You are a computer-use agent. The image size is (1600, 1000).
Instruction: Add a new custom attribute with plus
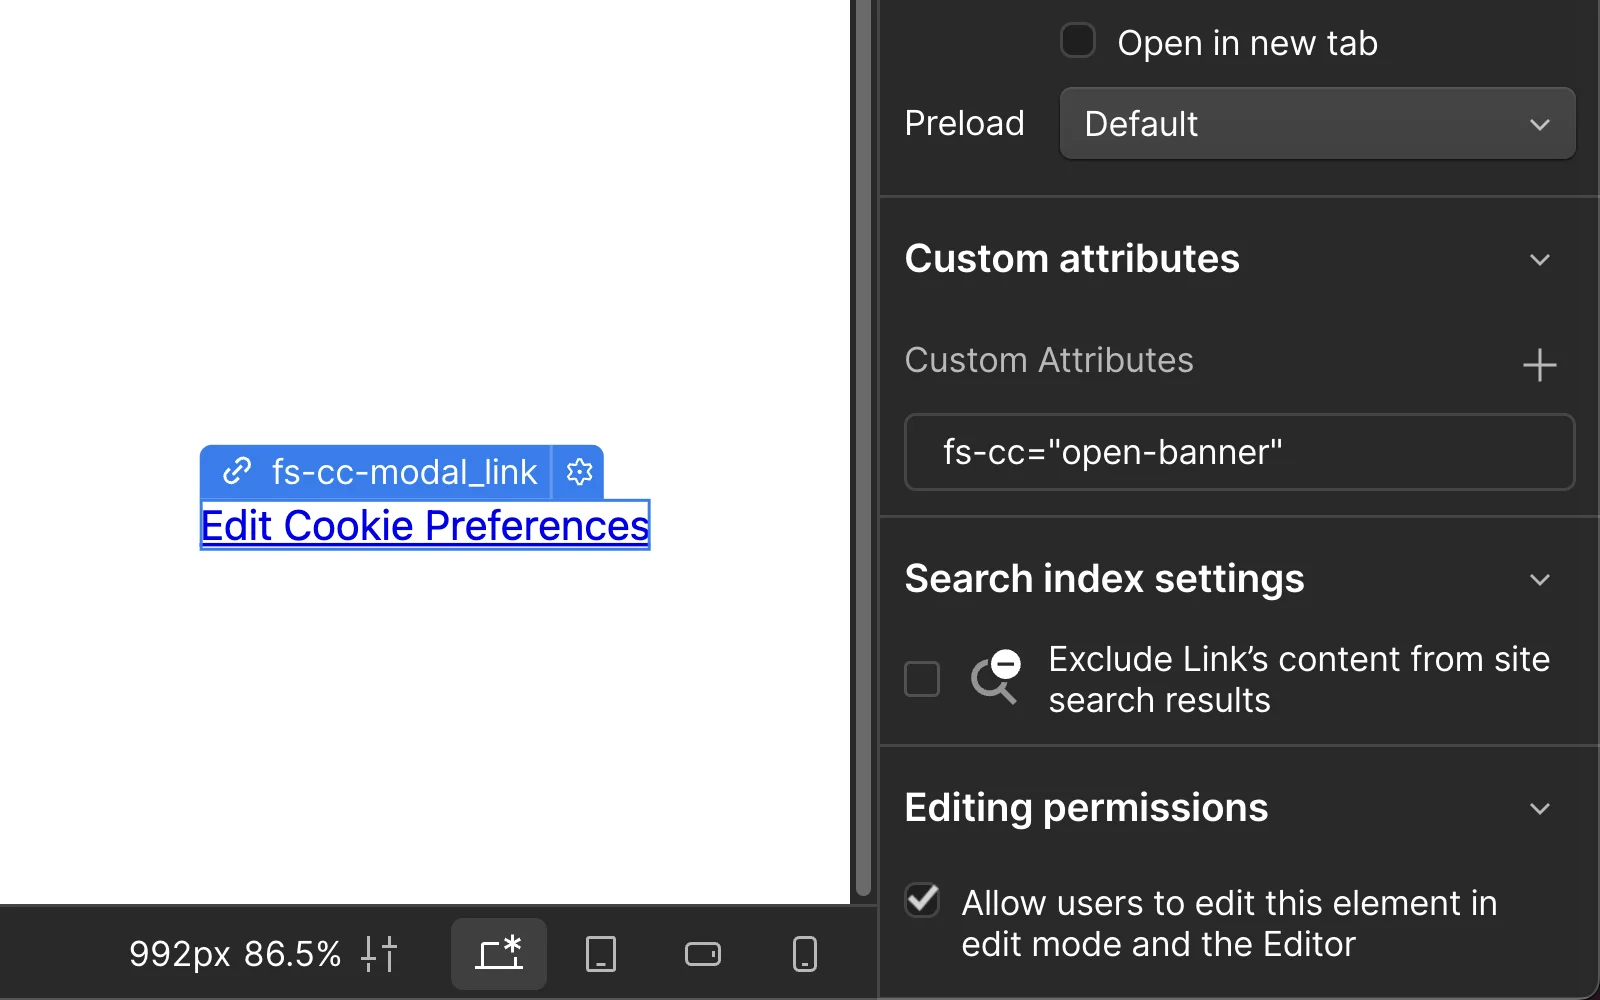coord(1539,365)
